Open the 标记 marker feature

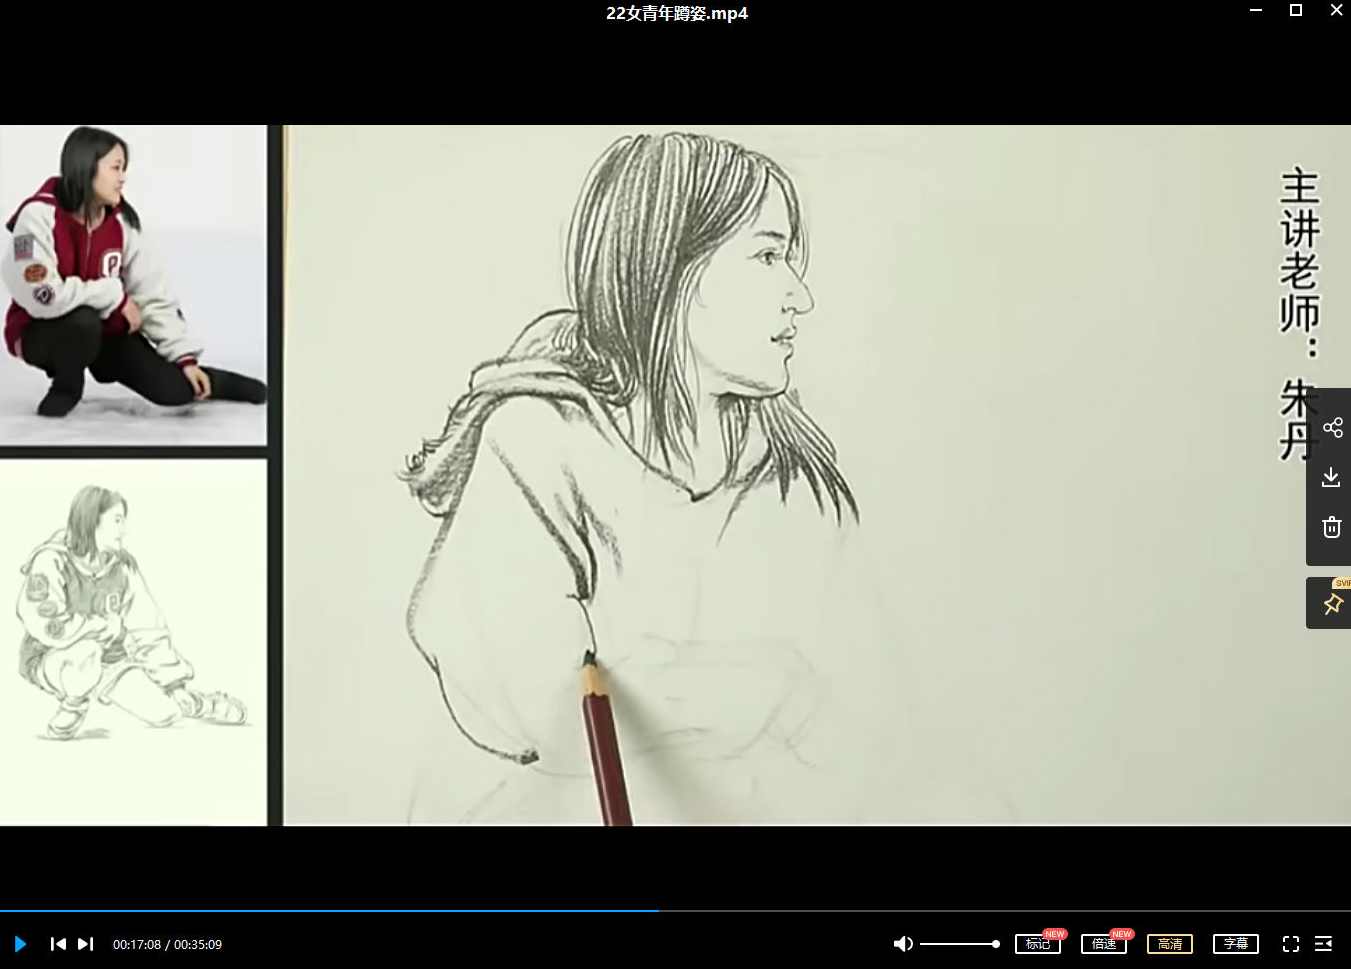1037,944
